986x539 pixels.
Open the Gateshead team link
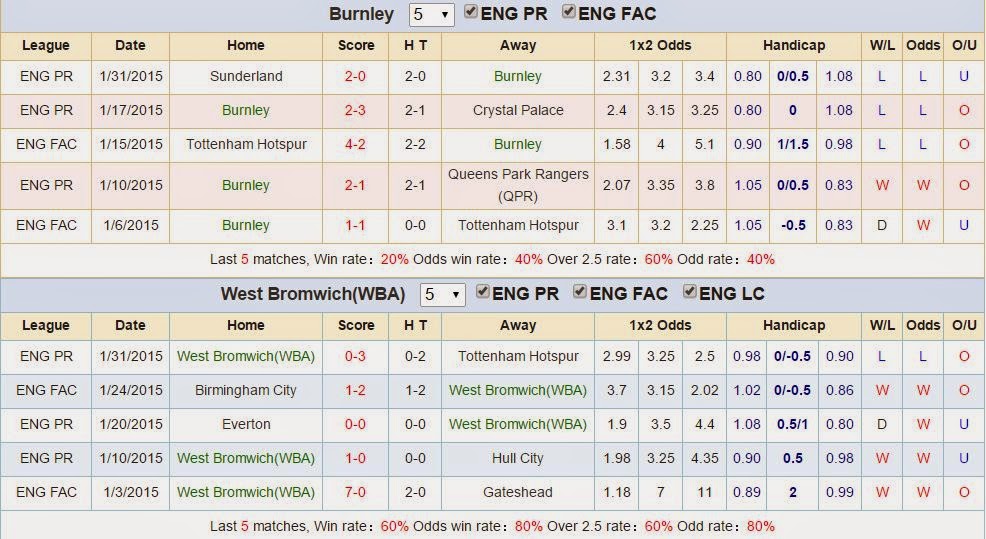click(x=518, y=492)
